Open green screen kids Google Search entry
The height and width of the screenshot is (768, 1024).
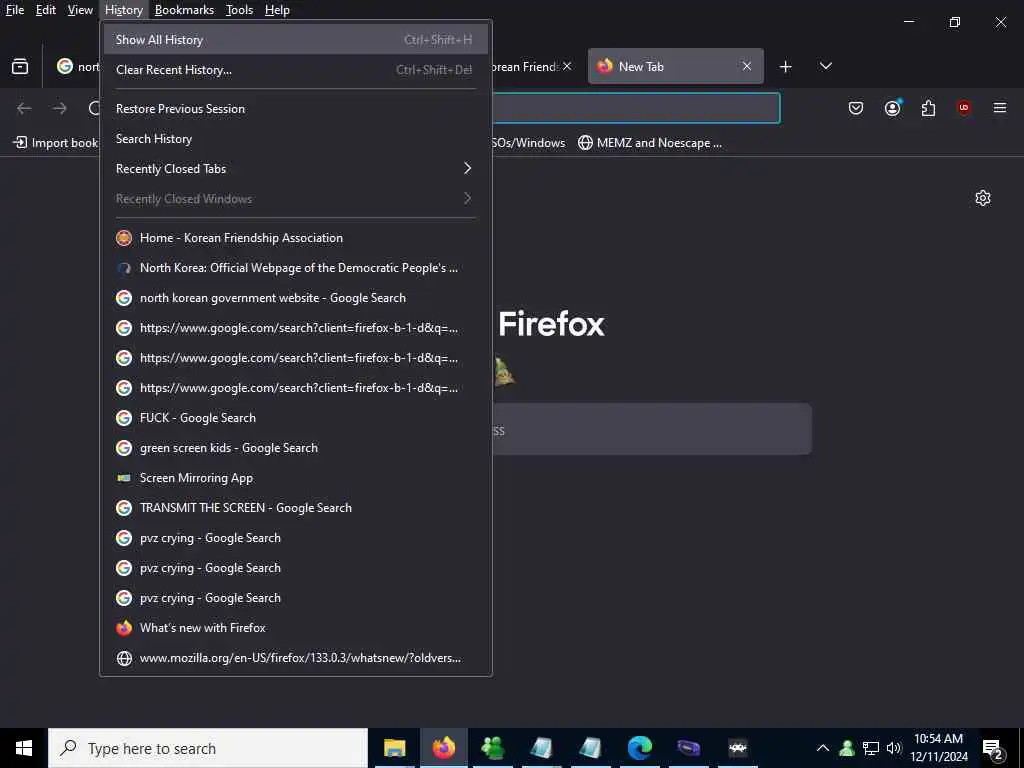coord(295,448)
